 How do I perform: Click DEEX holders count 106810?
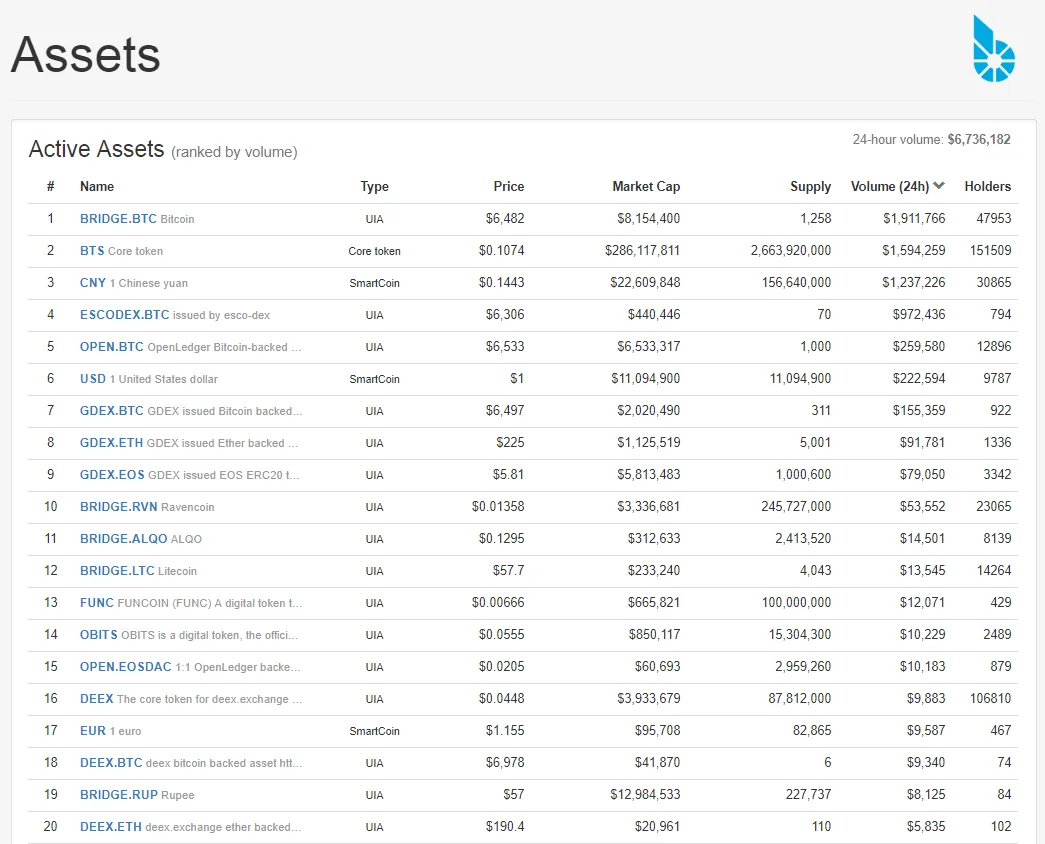990,699
